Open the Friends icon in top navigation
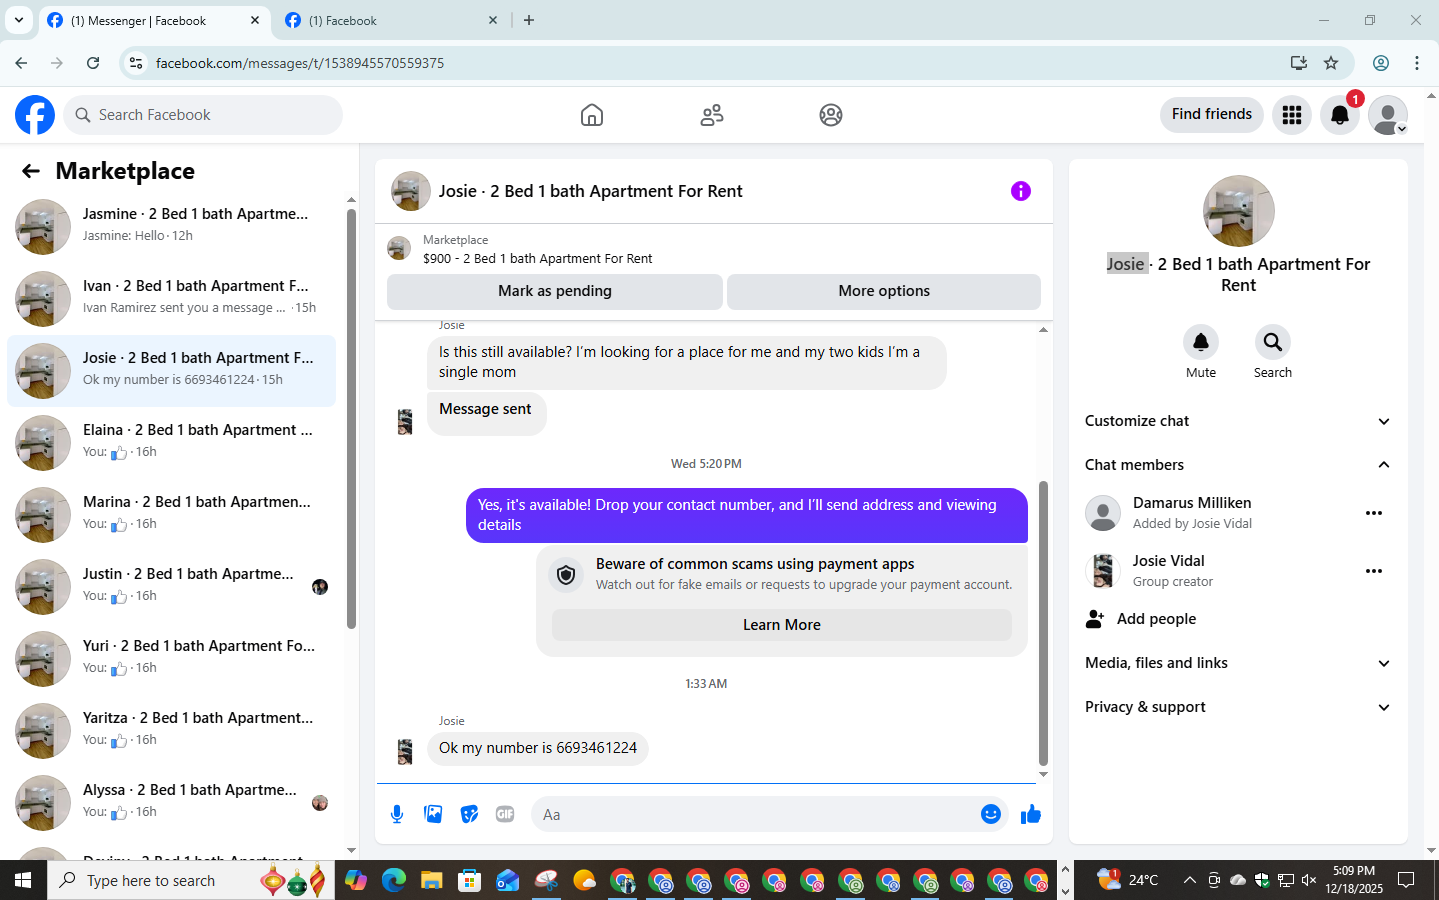The width and height of the screenshot is (1439, 900). 712,115
